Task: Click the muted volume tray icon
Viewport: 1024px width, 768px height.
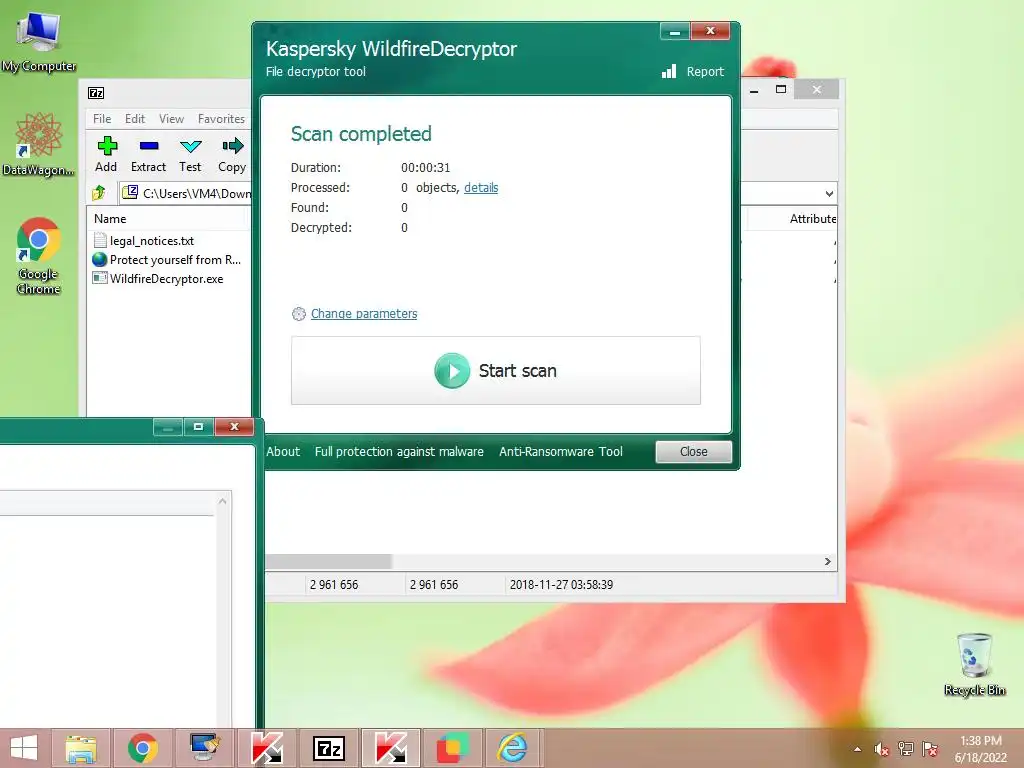Action: [x=882, y=749]
